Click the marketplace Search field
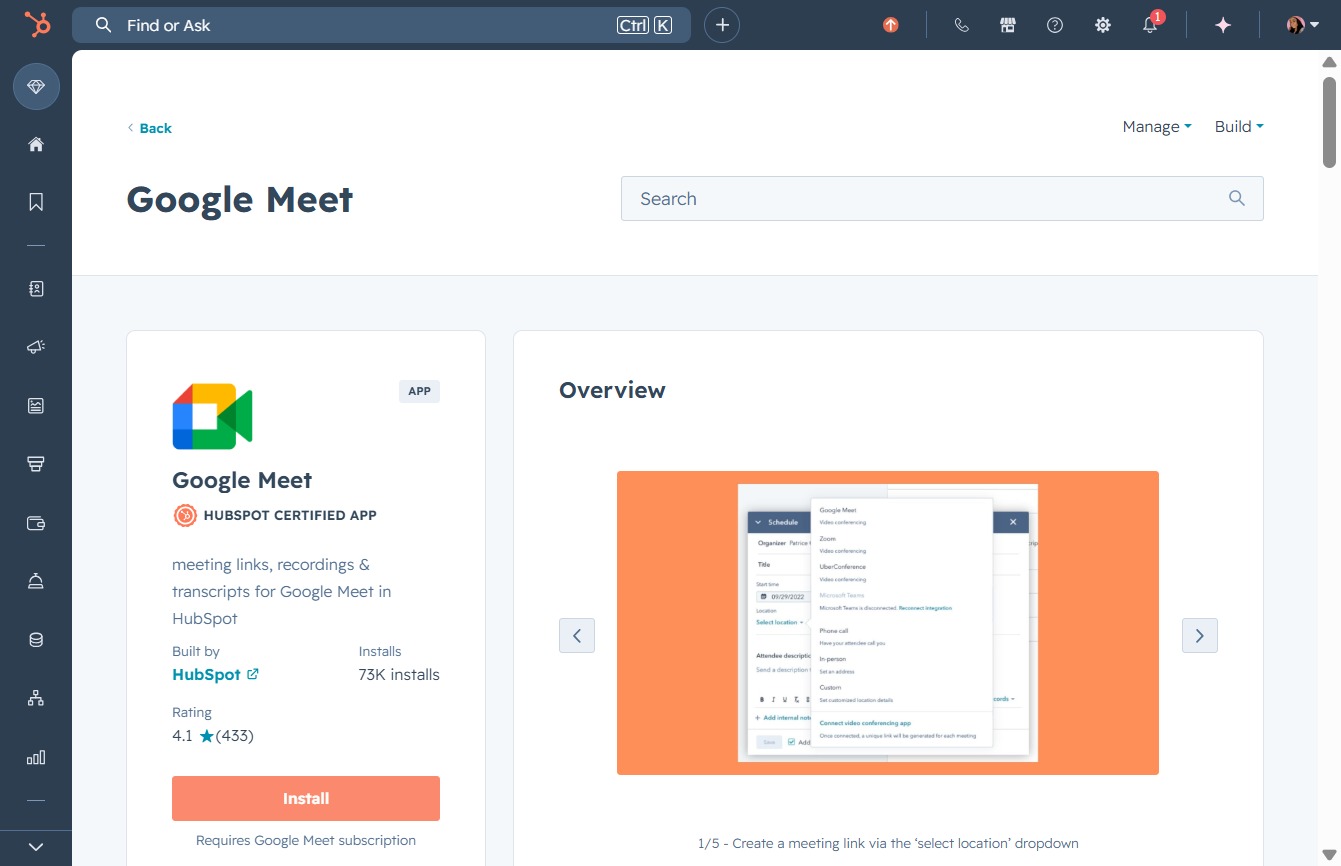The height and width of the screenshot is (866, 1341). point(942,198)
